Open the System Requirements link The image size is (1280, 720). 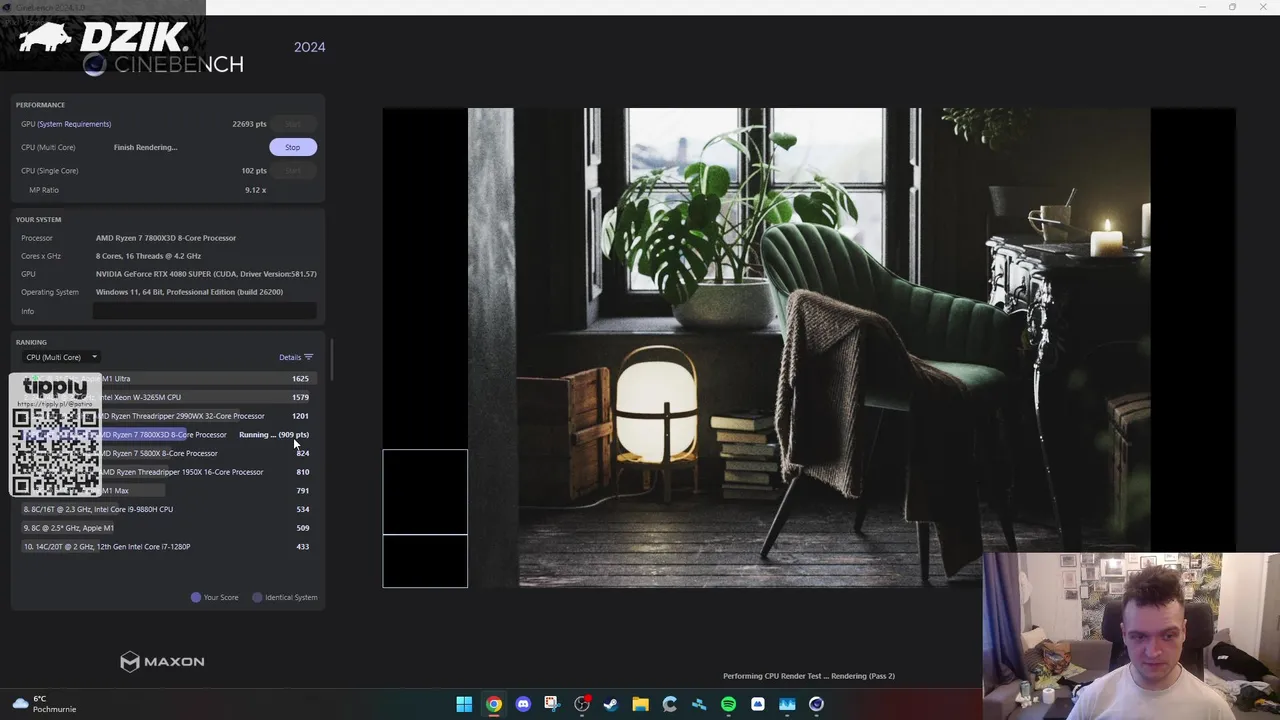click(x=74, y=124)
